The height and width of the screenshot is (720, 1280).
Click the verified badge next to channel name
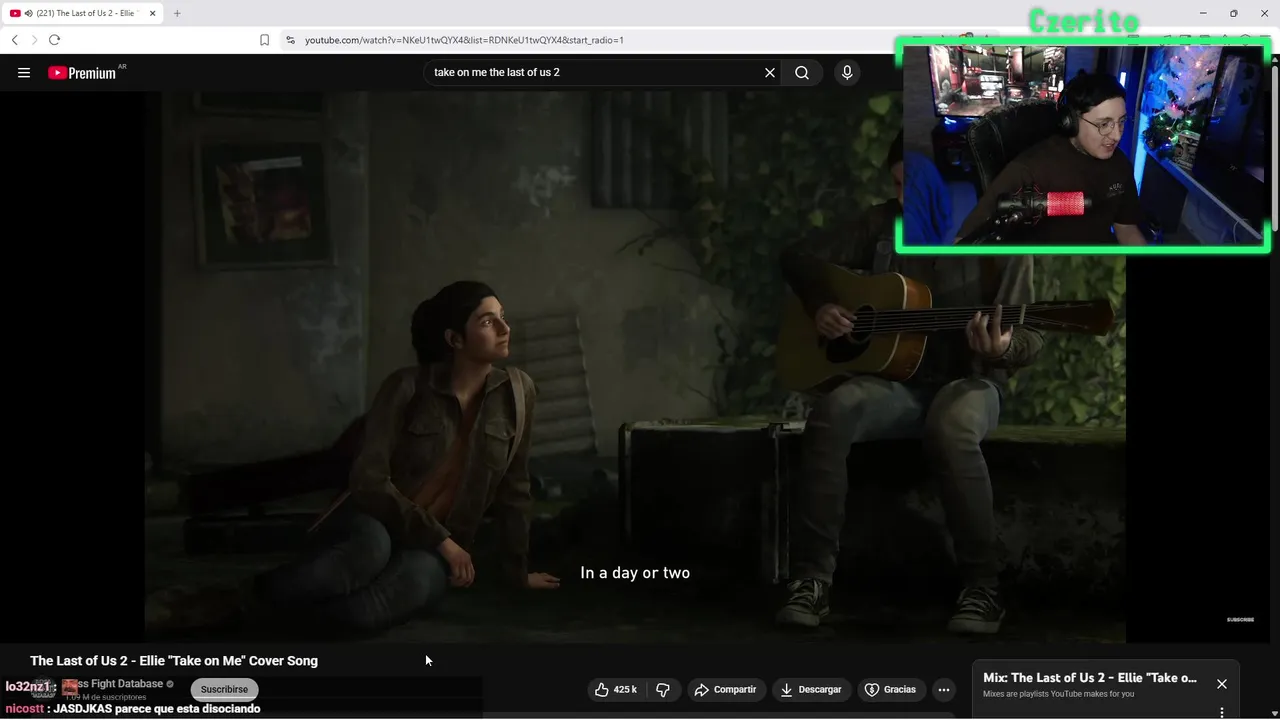pyautogui.click(x=170, y=684)
